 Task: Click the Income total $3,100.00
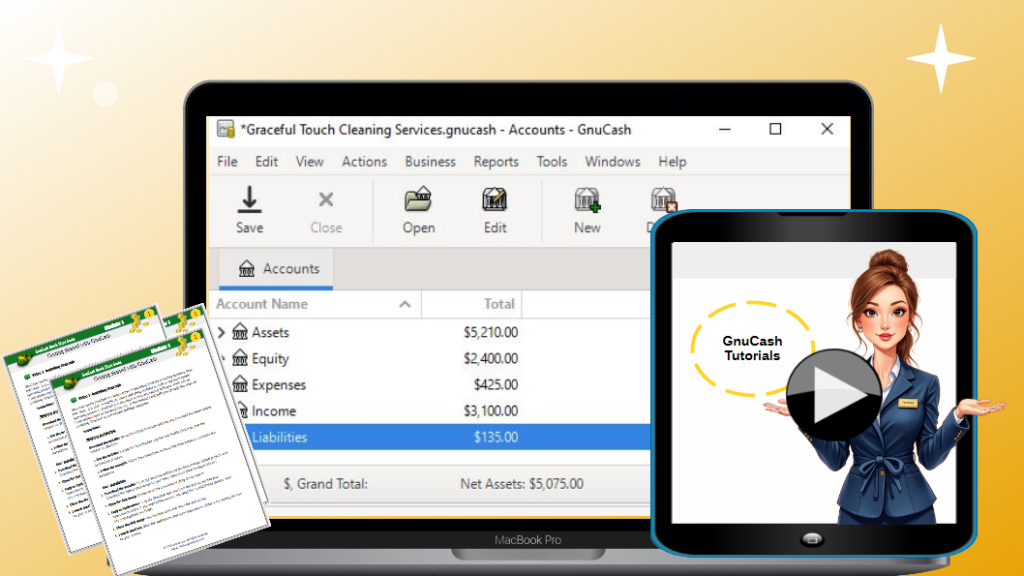pyautogui.click(x=490, y=411)
